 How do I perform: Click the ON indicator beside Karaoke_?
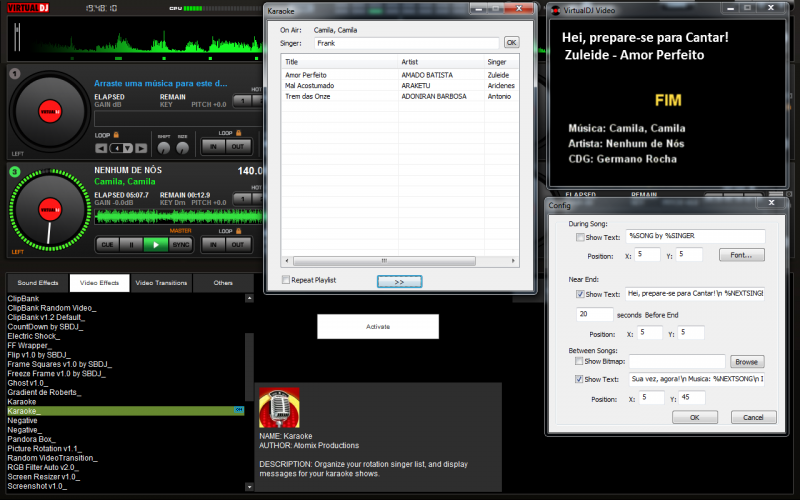tap(239, 410)
